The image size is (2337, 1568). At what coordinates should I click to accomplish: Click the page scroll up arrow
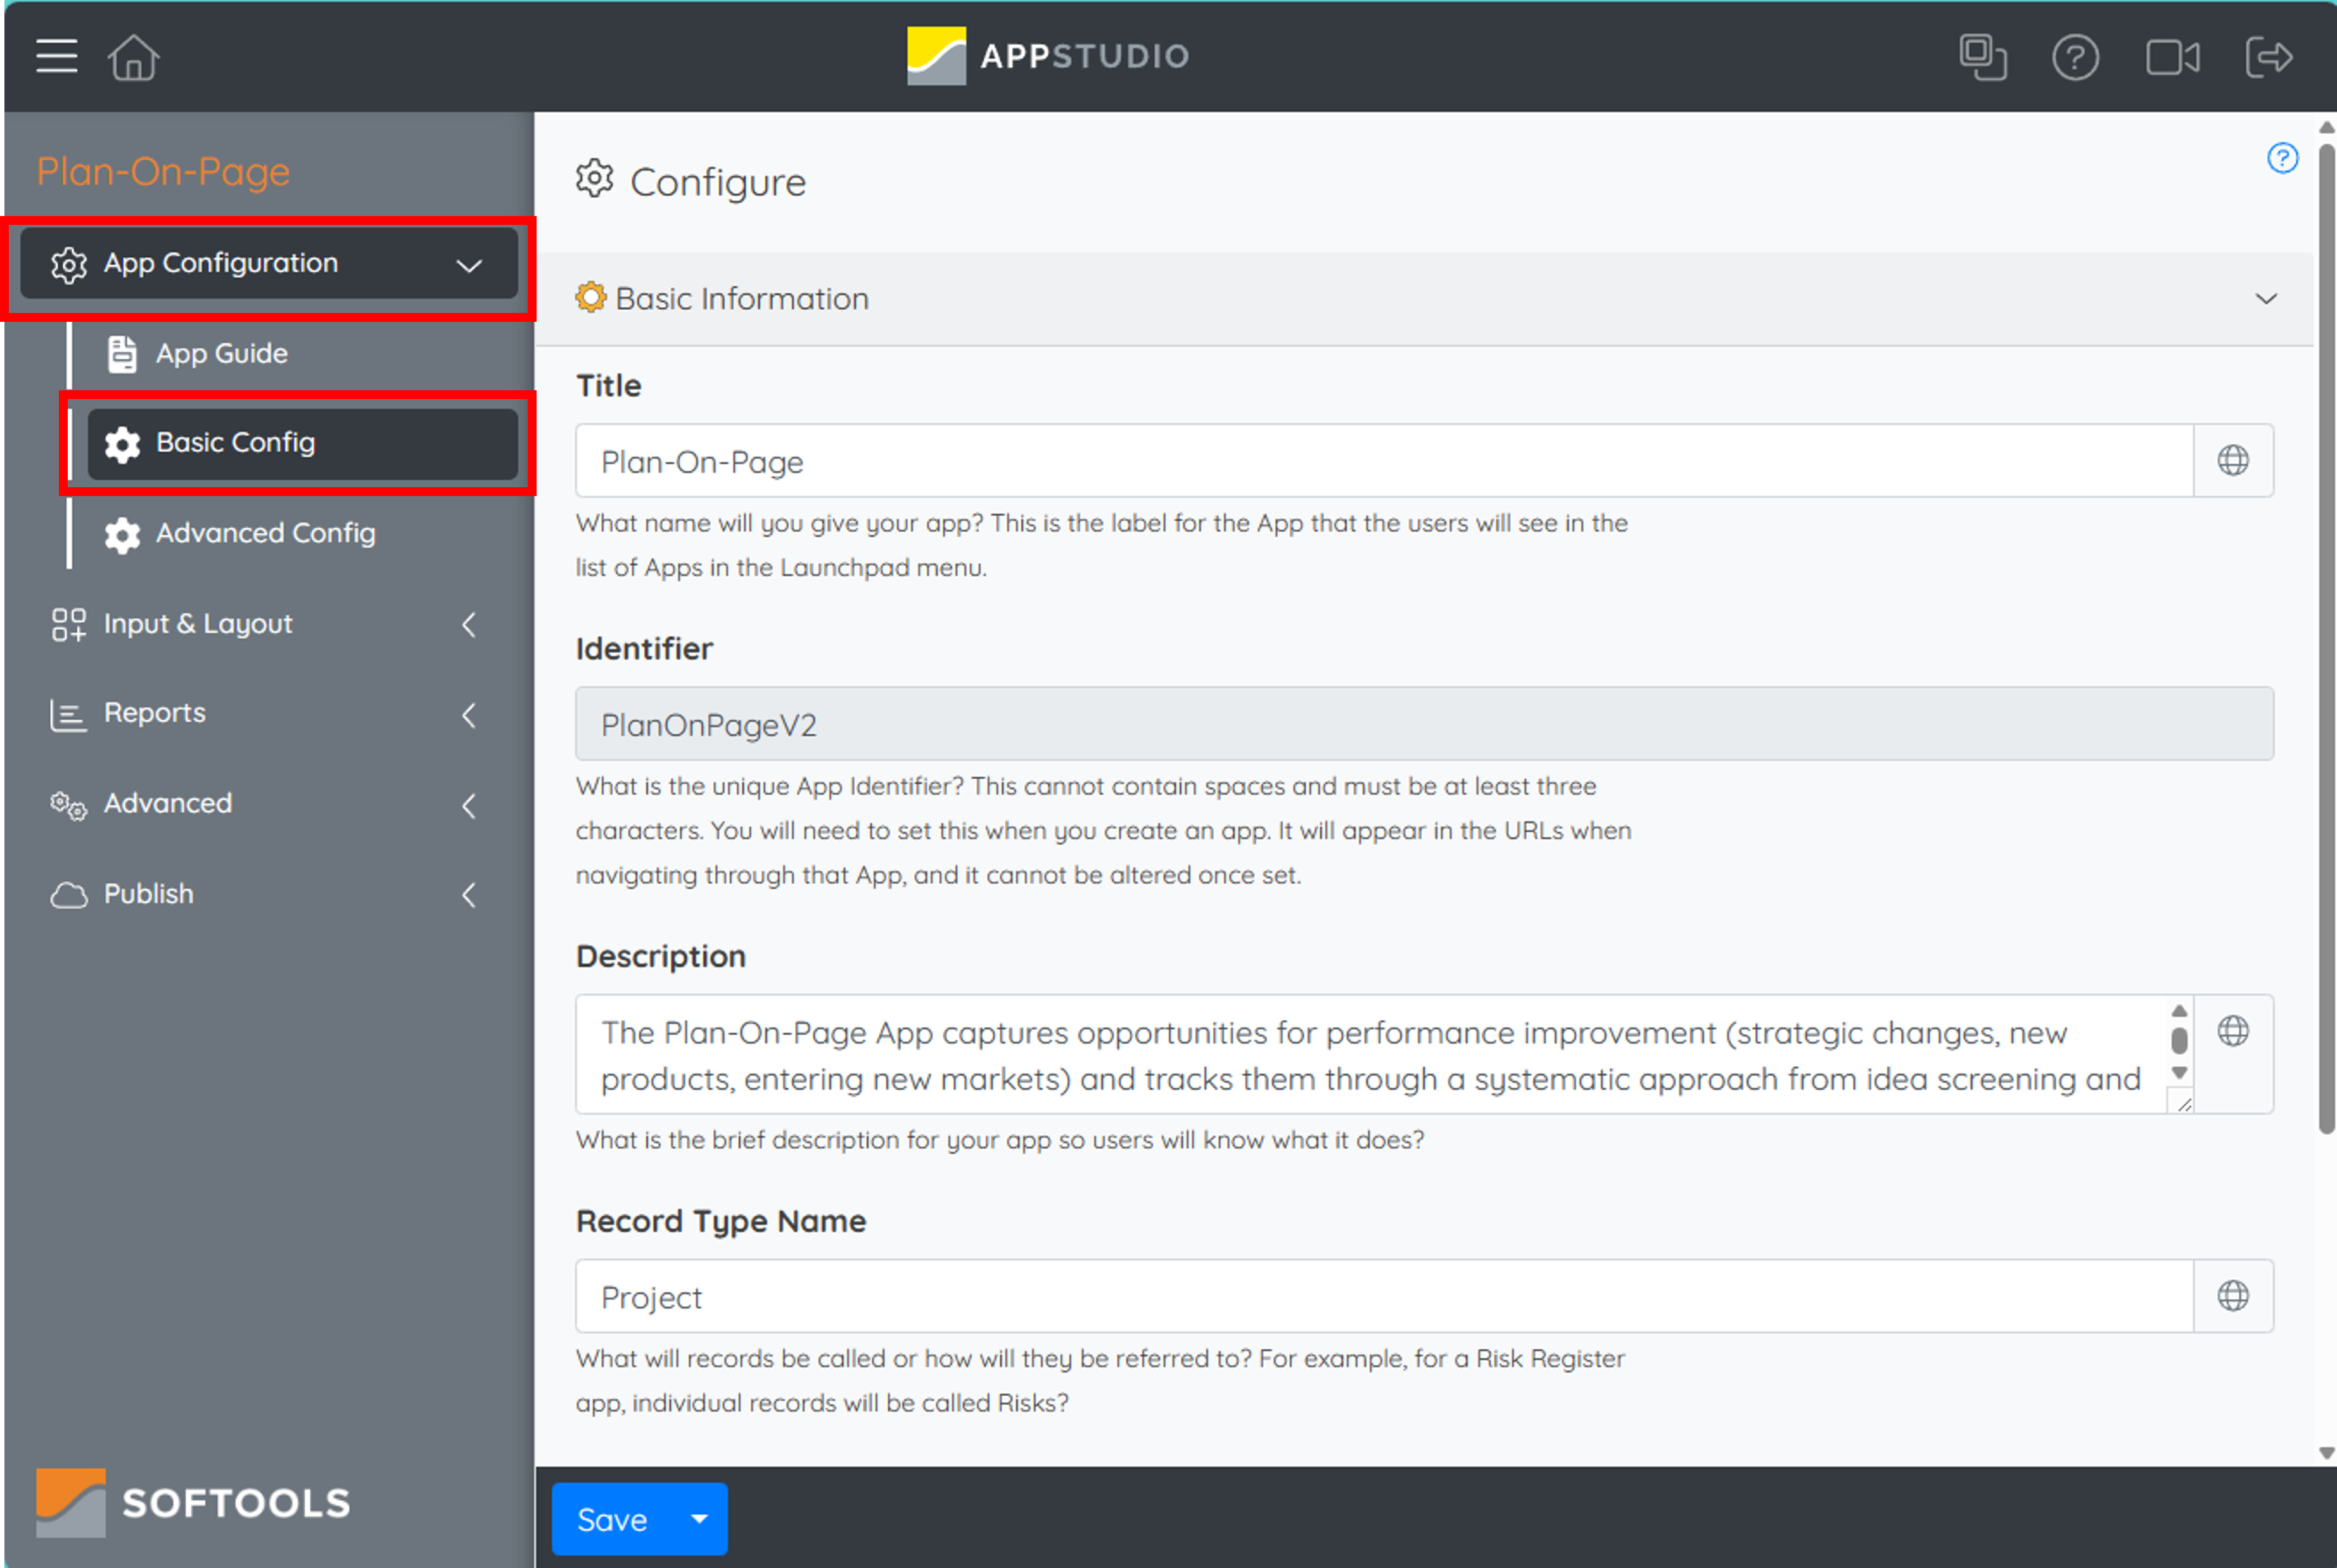pyautogui.click(x=2326, y=127)
